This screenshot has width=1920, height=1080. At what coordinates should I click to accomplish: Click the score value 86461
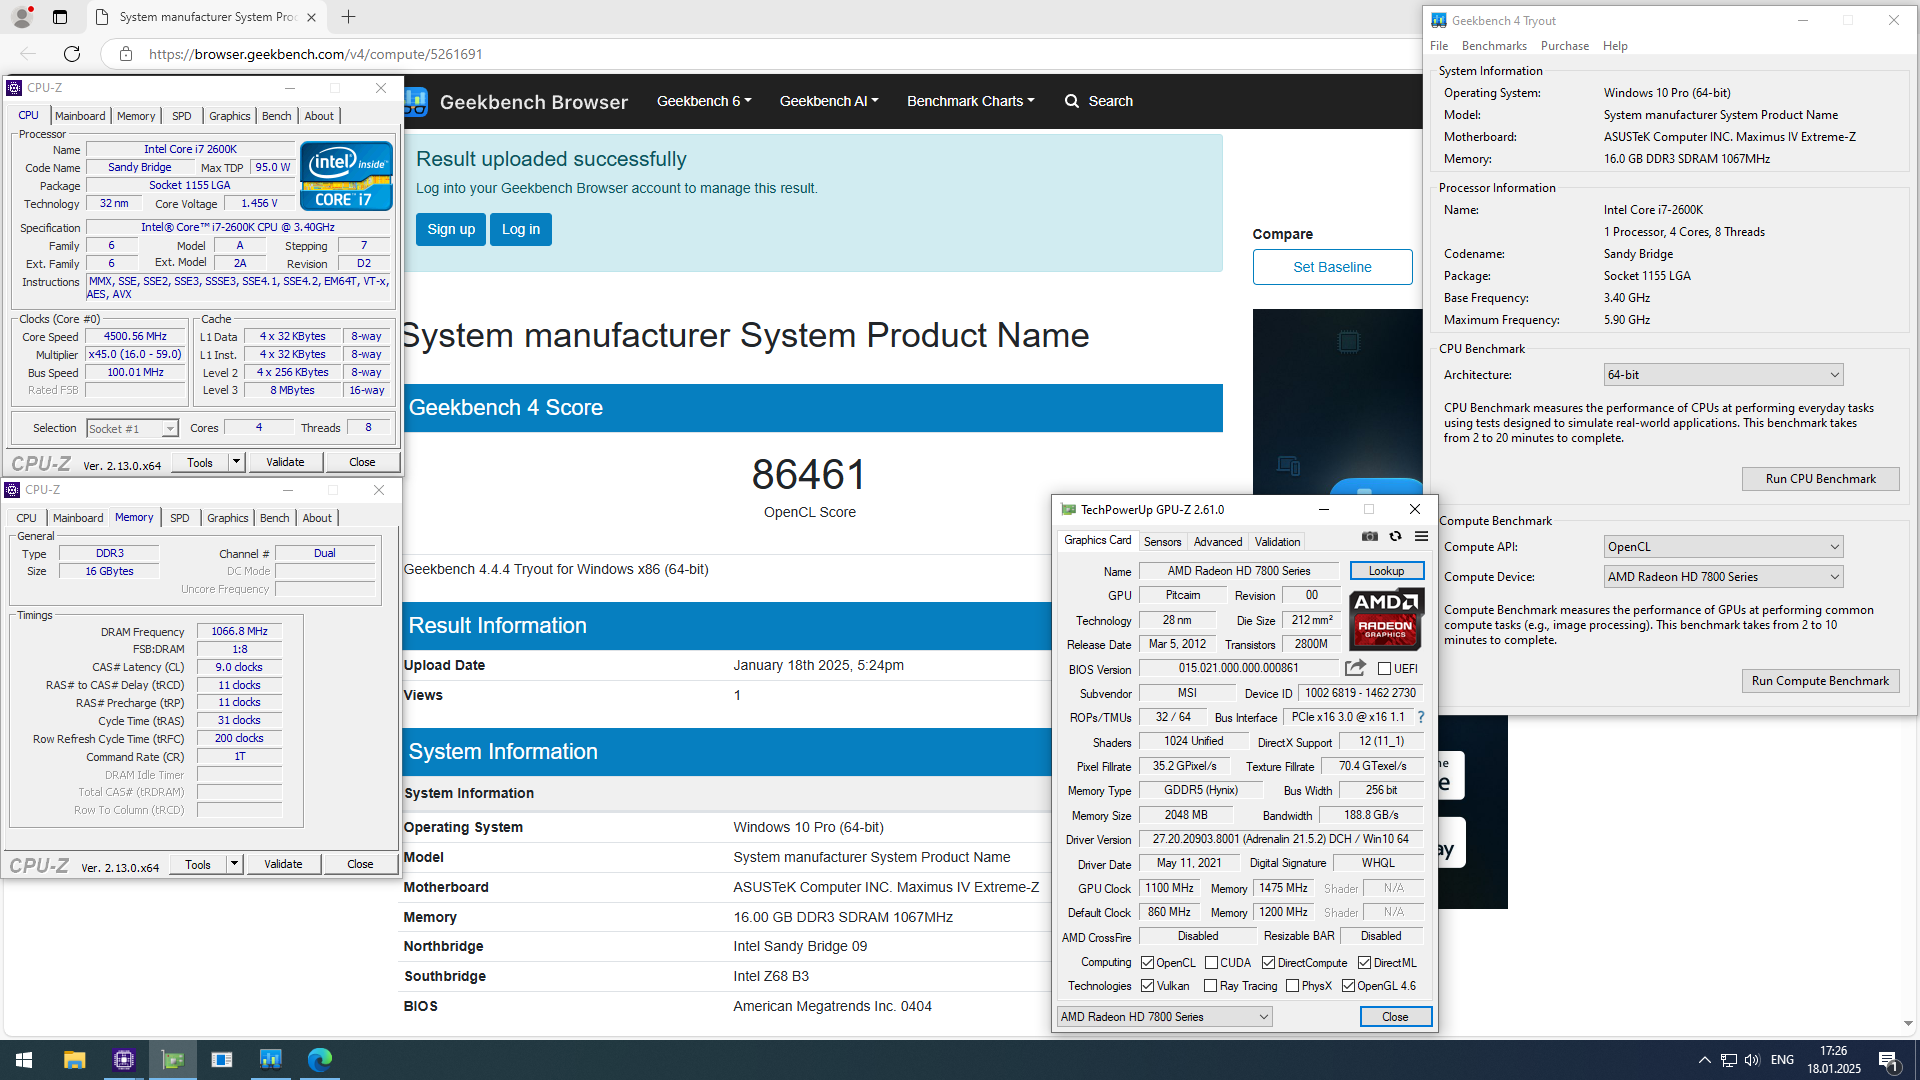point(809,474)
